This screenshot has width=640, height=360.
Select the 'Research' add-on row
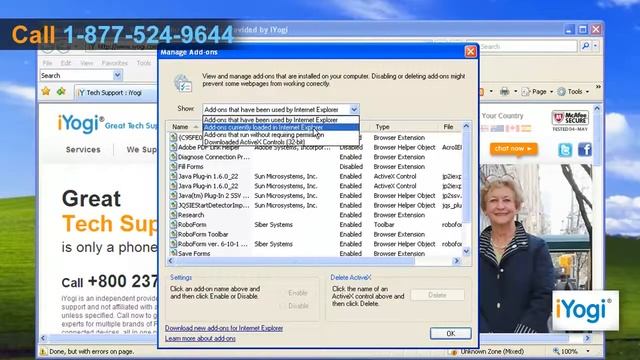[315, 215]
